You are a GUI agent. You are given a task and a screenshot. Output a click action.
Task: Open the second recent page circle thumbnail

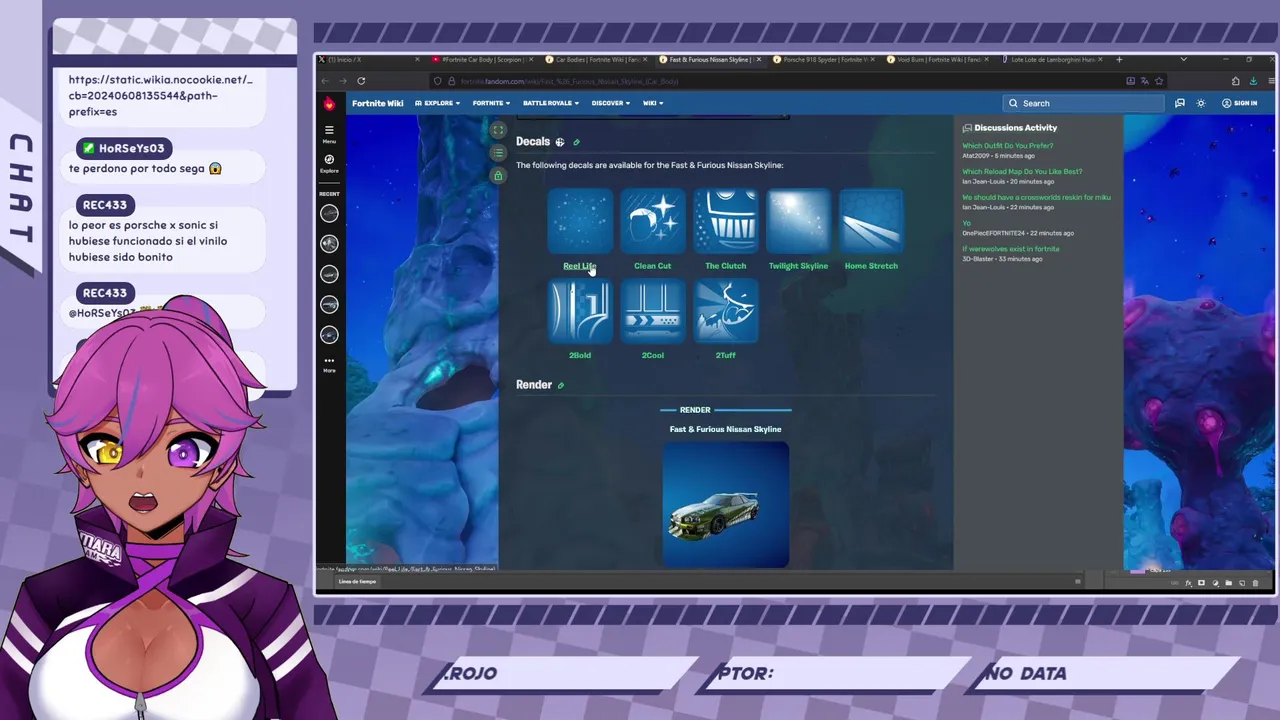point(329,243)
